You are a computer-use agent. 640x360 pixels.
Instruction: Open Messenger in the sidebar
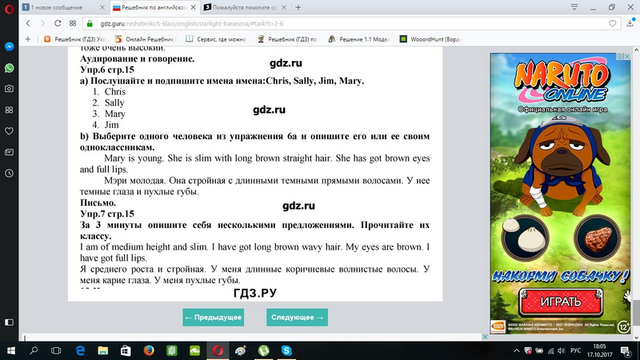tap(9, 47)
